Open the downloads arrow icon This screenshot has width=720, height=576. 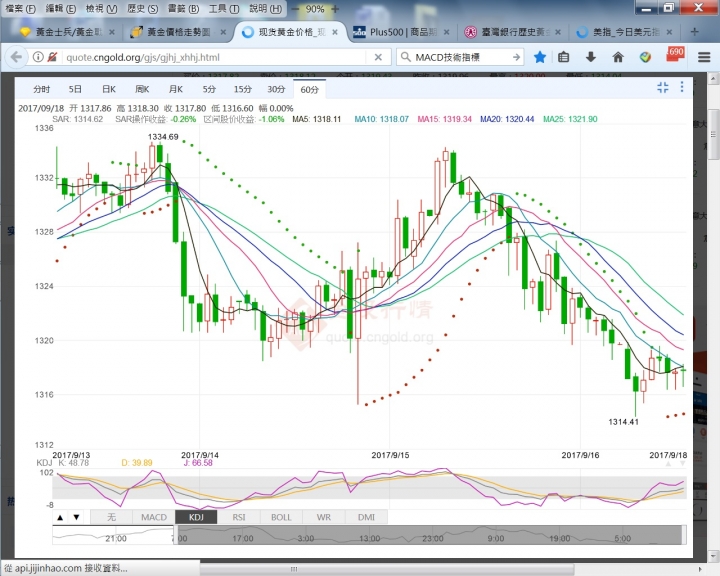point(591,57)
